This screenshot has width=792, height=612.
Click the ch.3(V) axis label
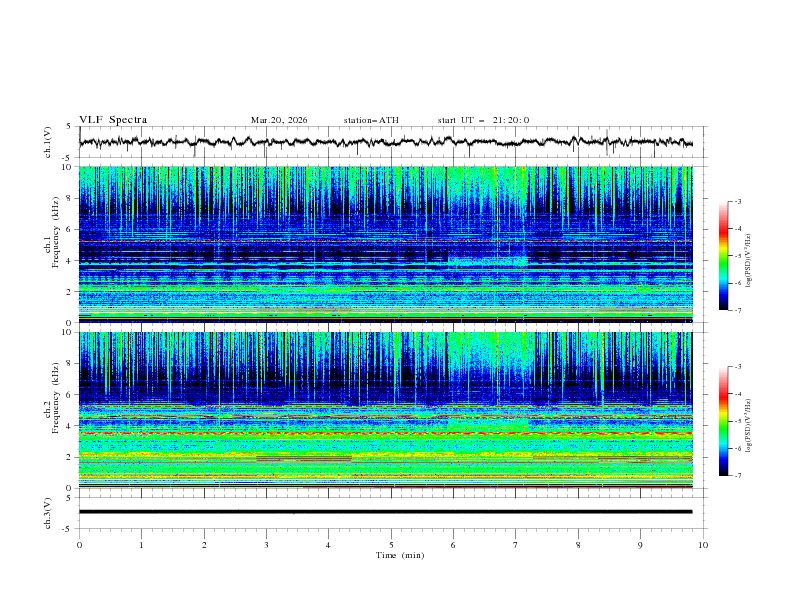pos(48,513)
